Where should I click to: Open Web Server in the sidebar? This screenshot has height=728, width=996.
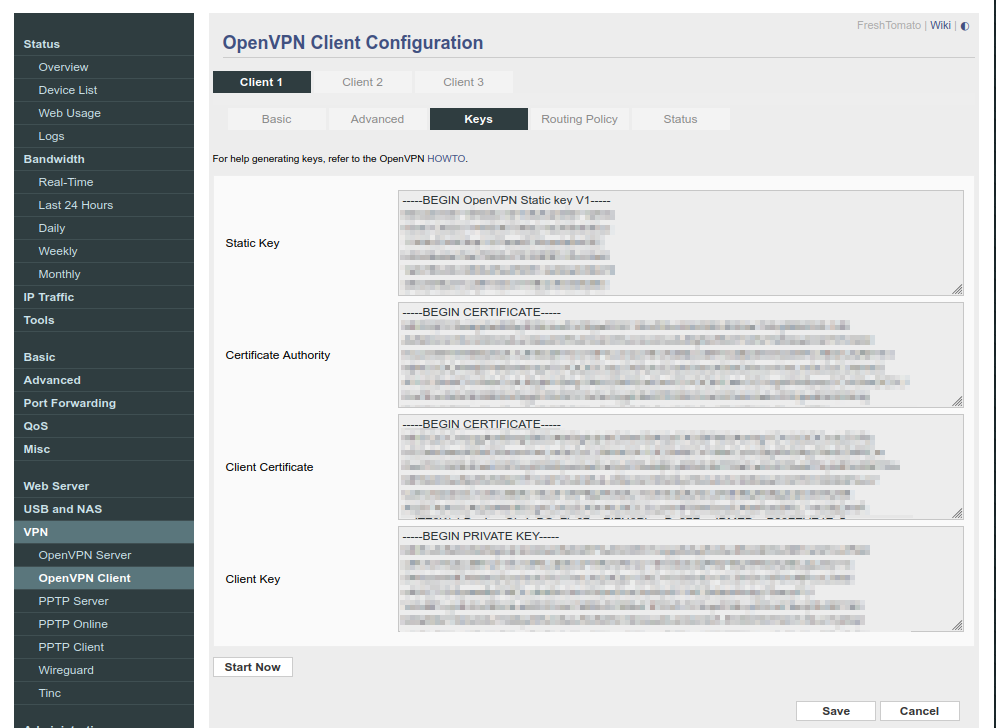104,486
